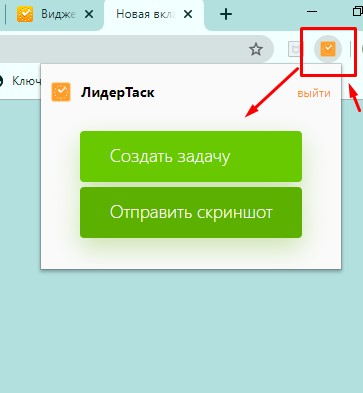Screen dimensions: 363x393
Task: Open a new tab with the plus button
Action: coord(226,14)
